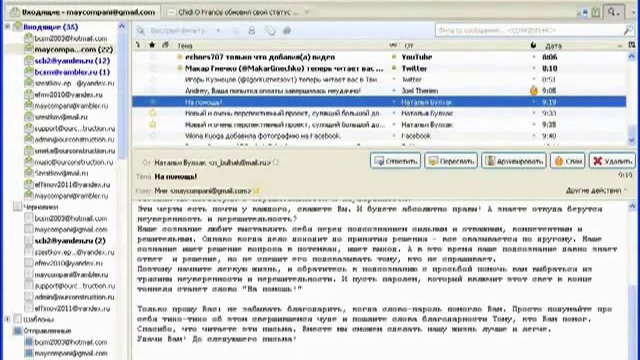
Task: Select bcsm@rambler.ru (1) inbox folder
Action: (x=72, y=72)
